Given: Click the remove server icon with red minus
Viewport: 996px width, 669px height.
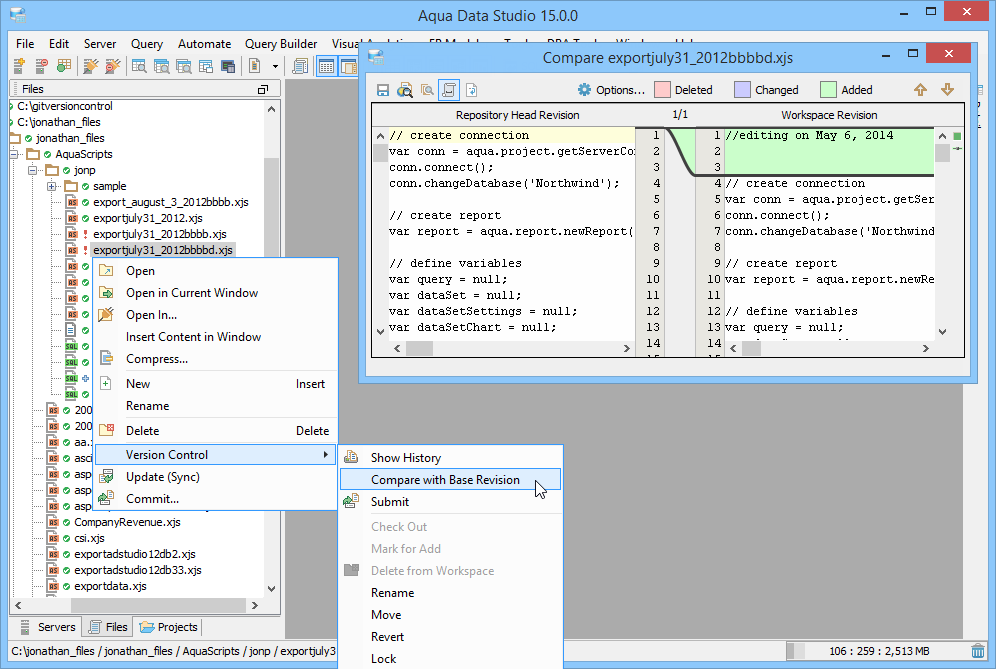Looking at the screenshot, I should pyautogui.click(x=41, y=65).
